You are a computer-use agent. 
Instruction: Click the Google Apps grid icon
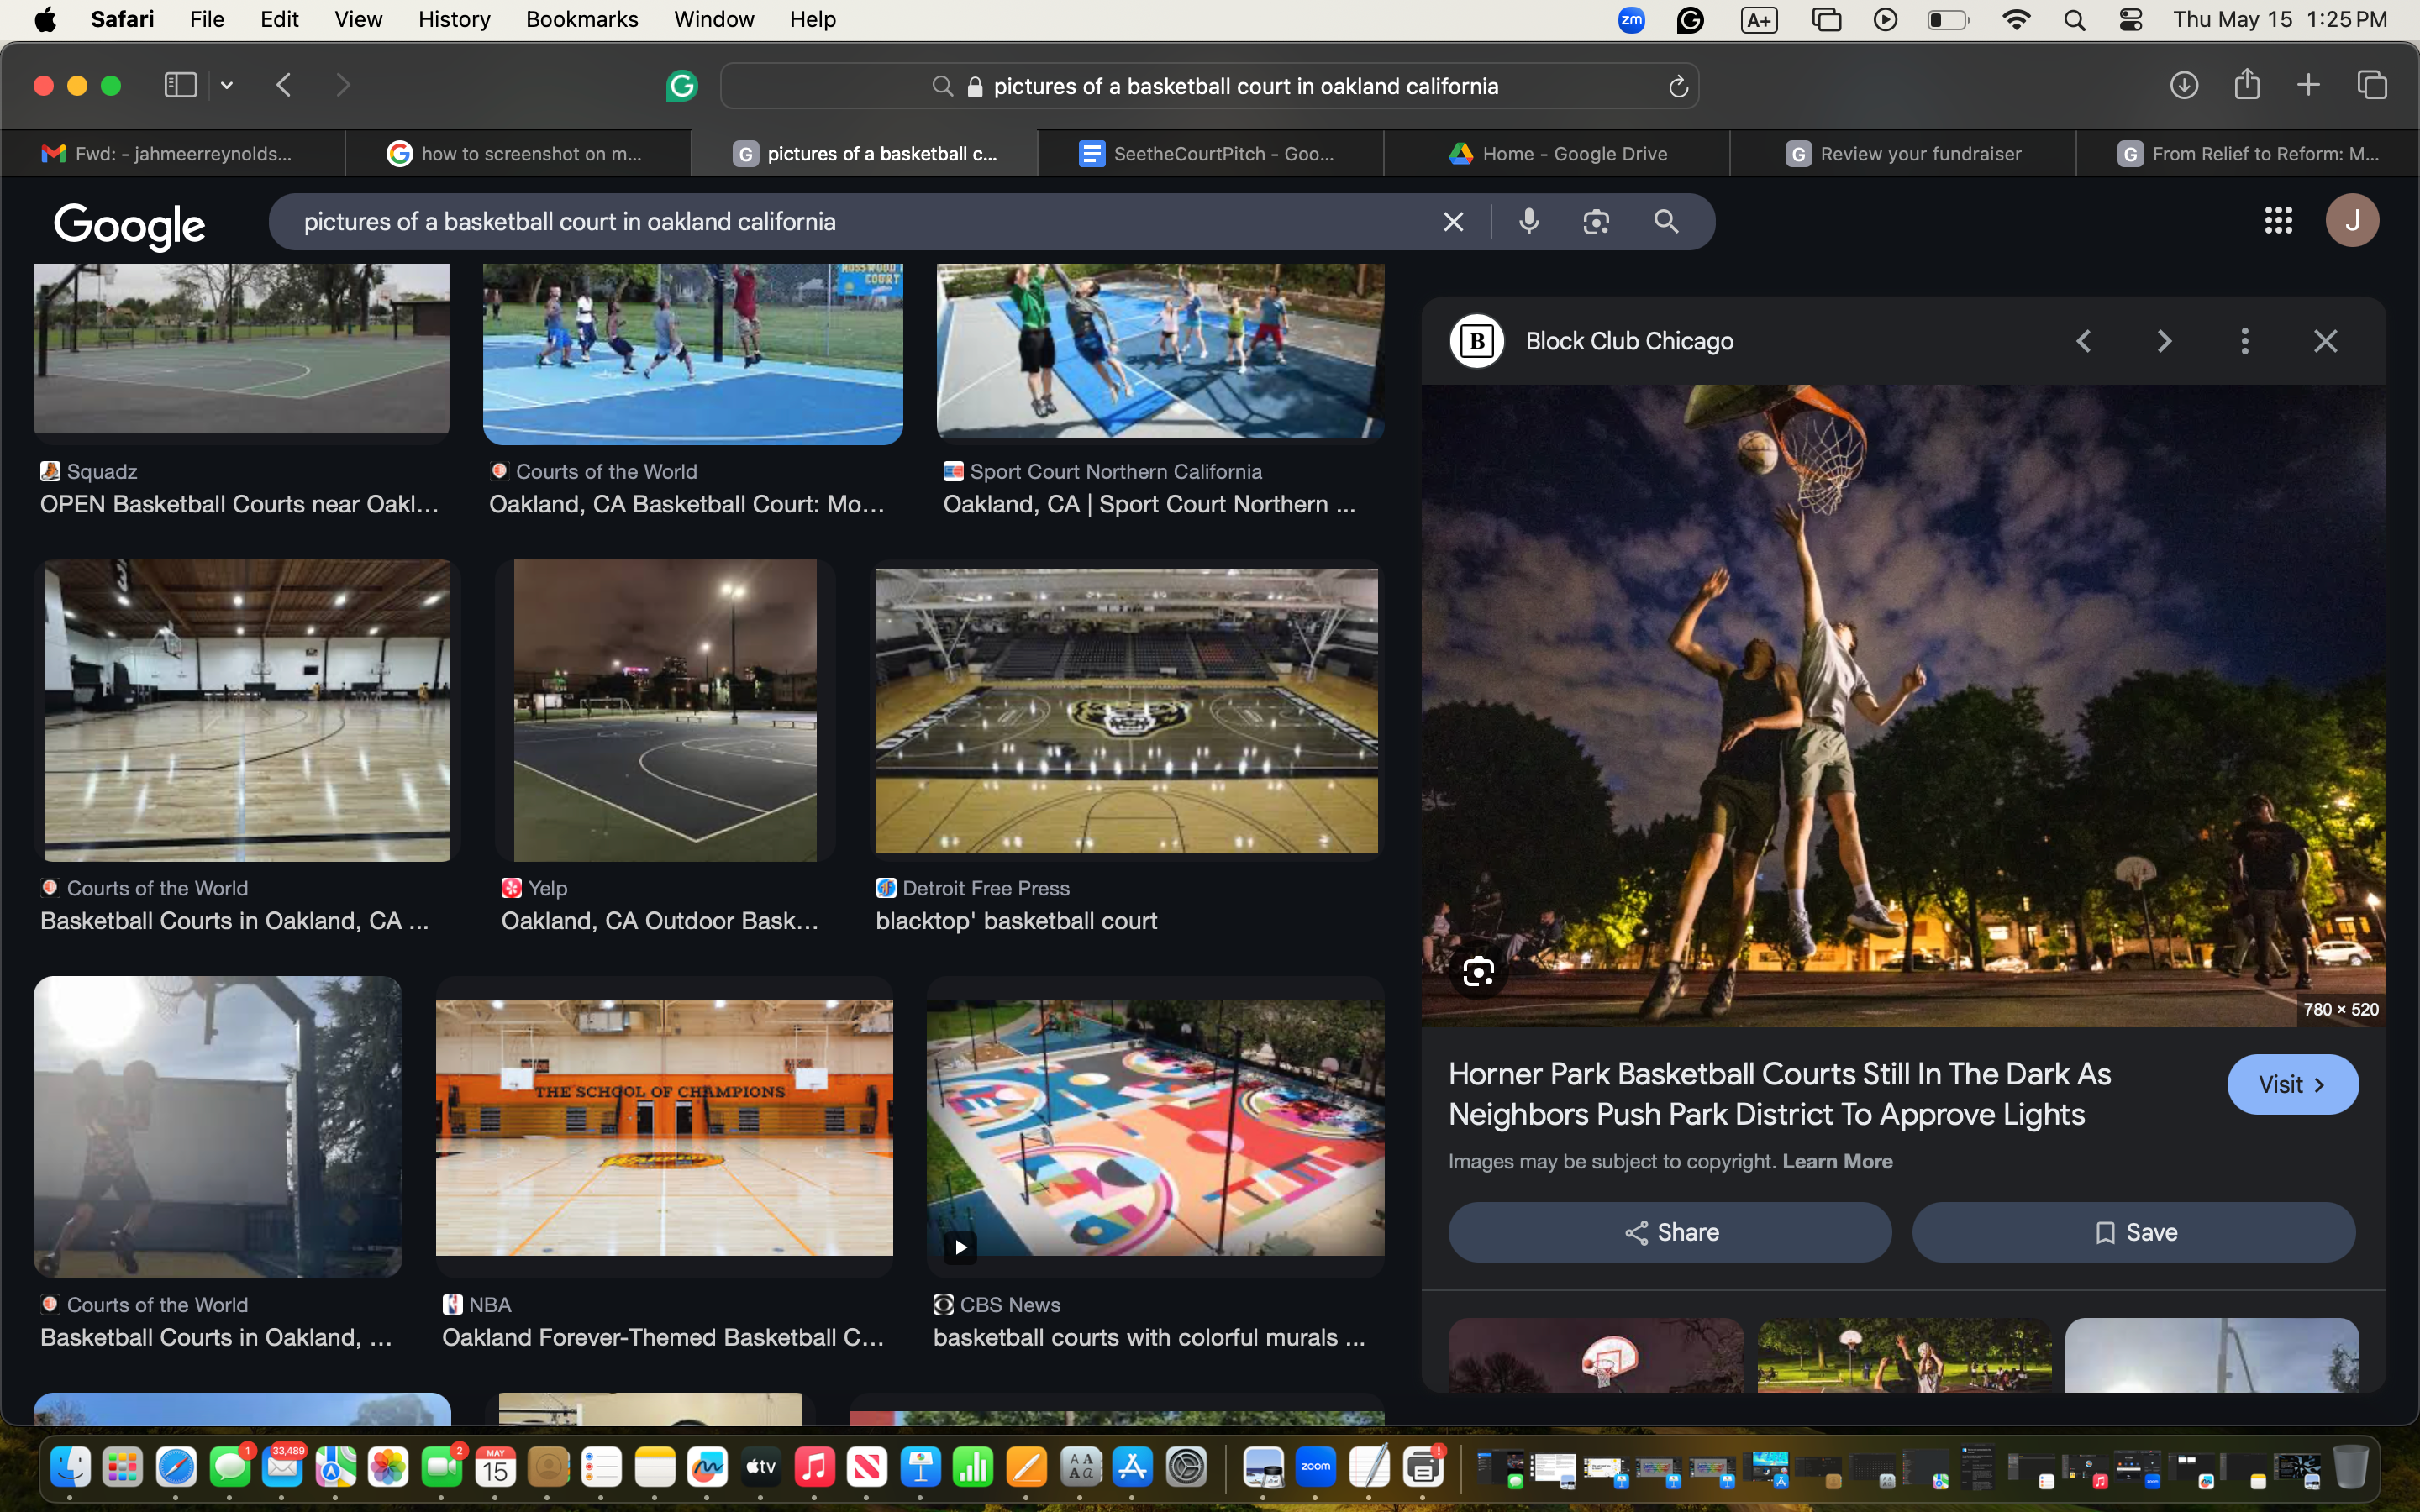(x=2278, y=220)
